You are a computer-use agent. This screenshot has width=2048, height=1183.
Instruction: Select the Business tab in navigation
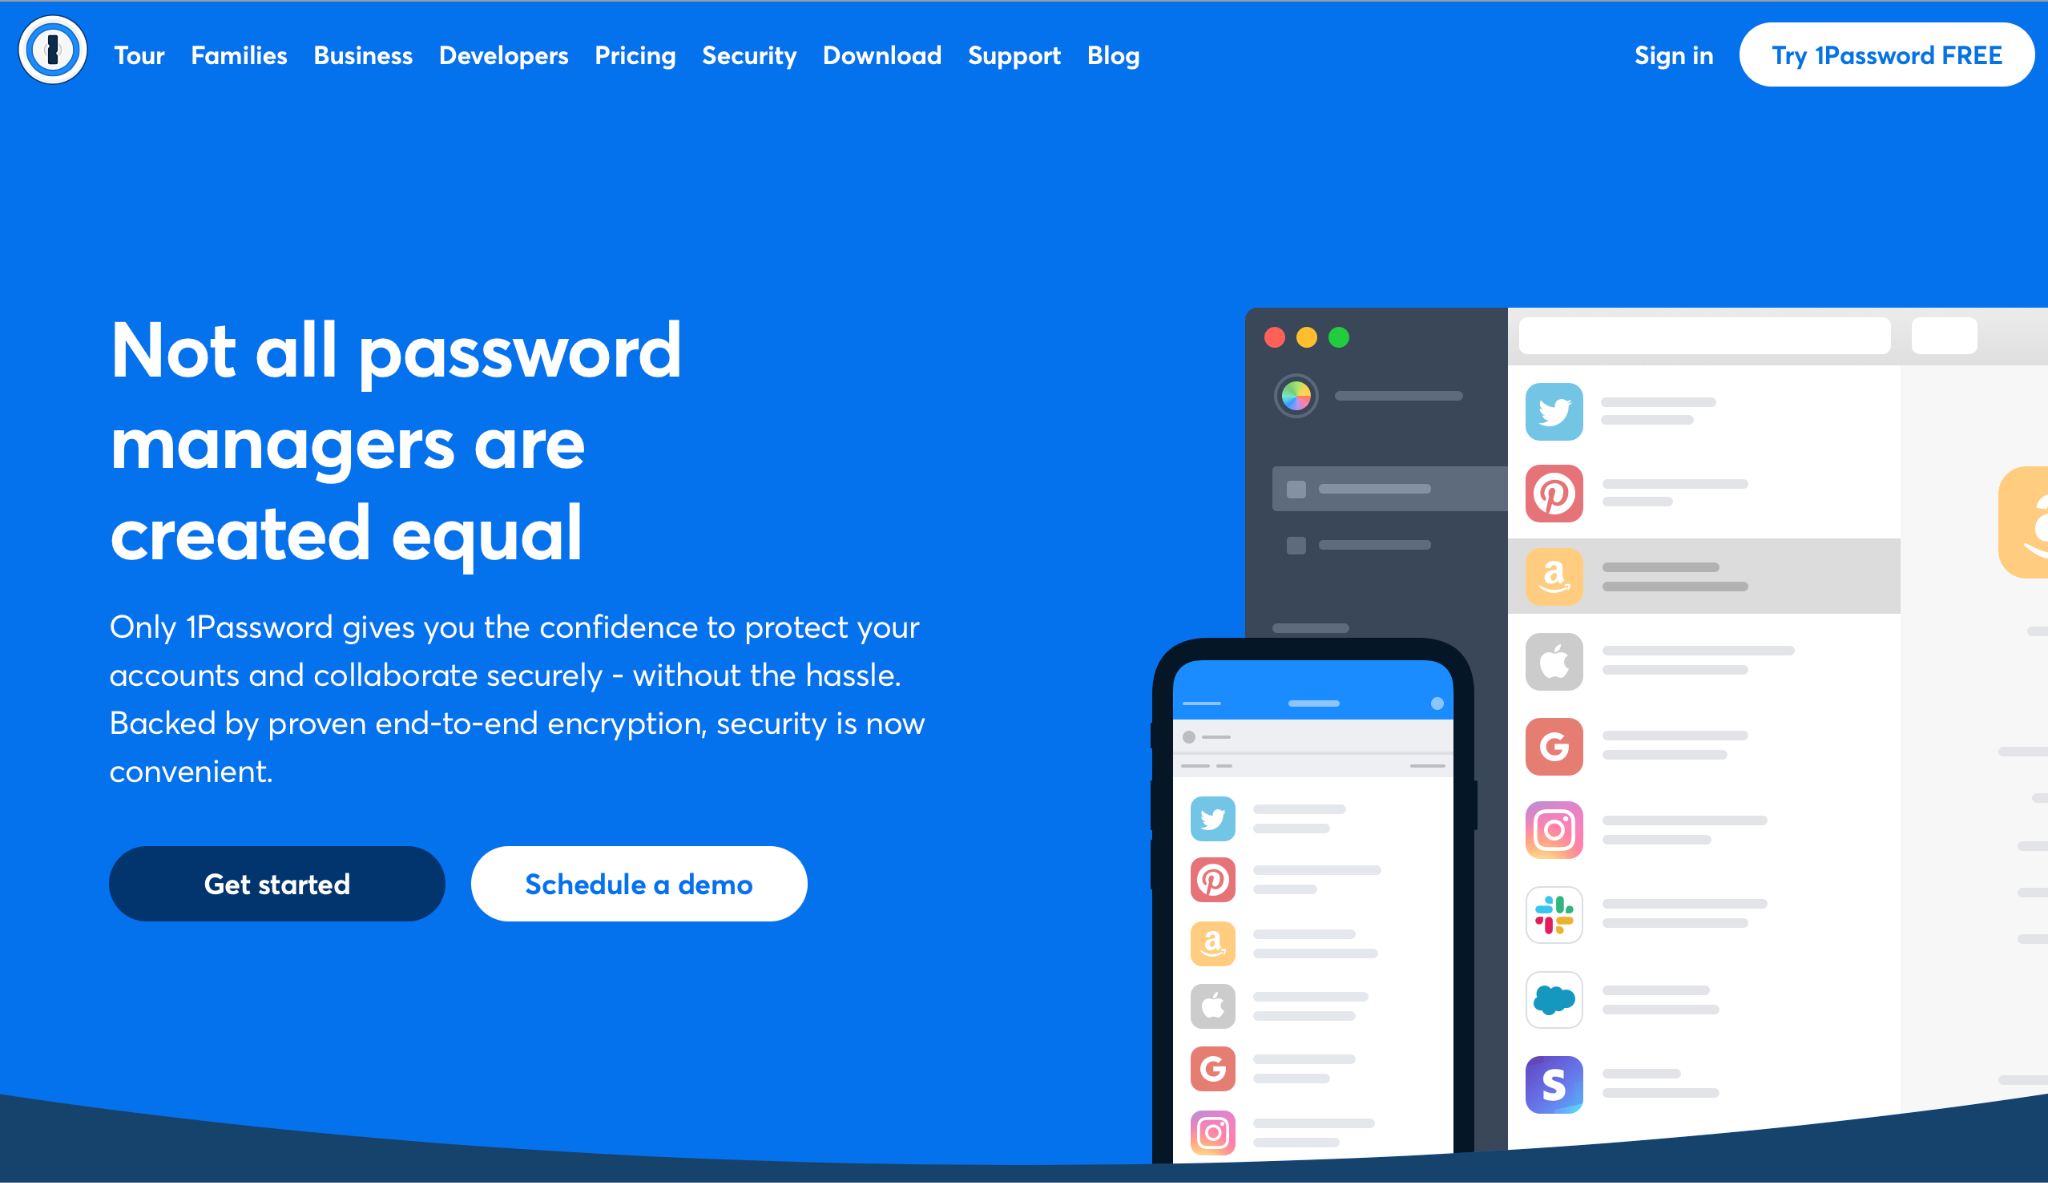click(363, 56)
